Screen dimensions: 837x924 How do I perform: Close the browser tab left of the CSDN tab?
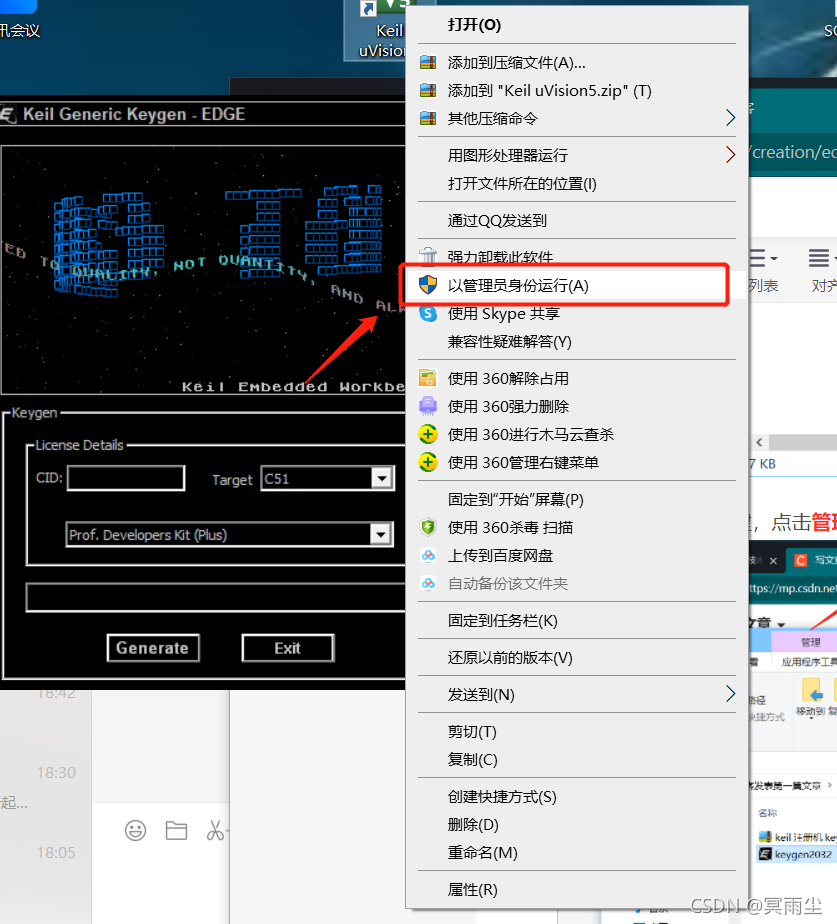click(x=773, y=560)
